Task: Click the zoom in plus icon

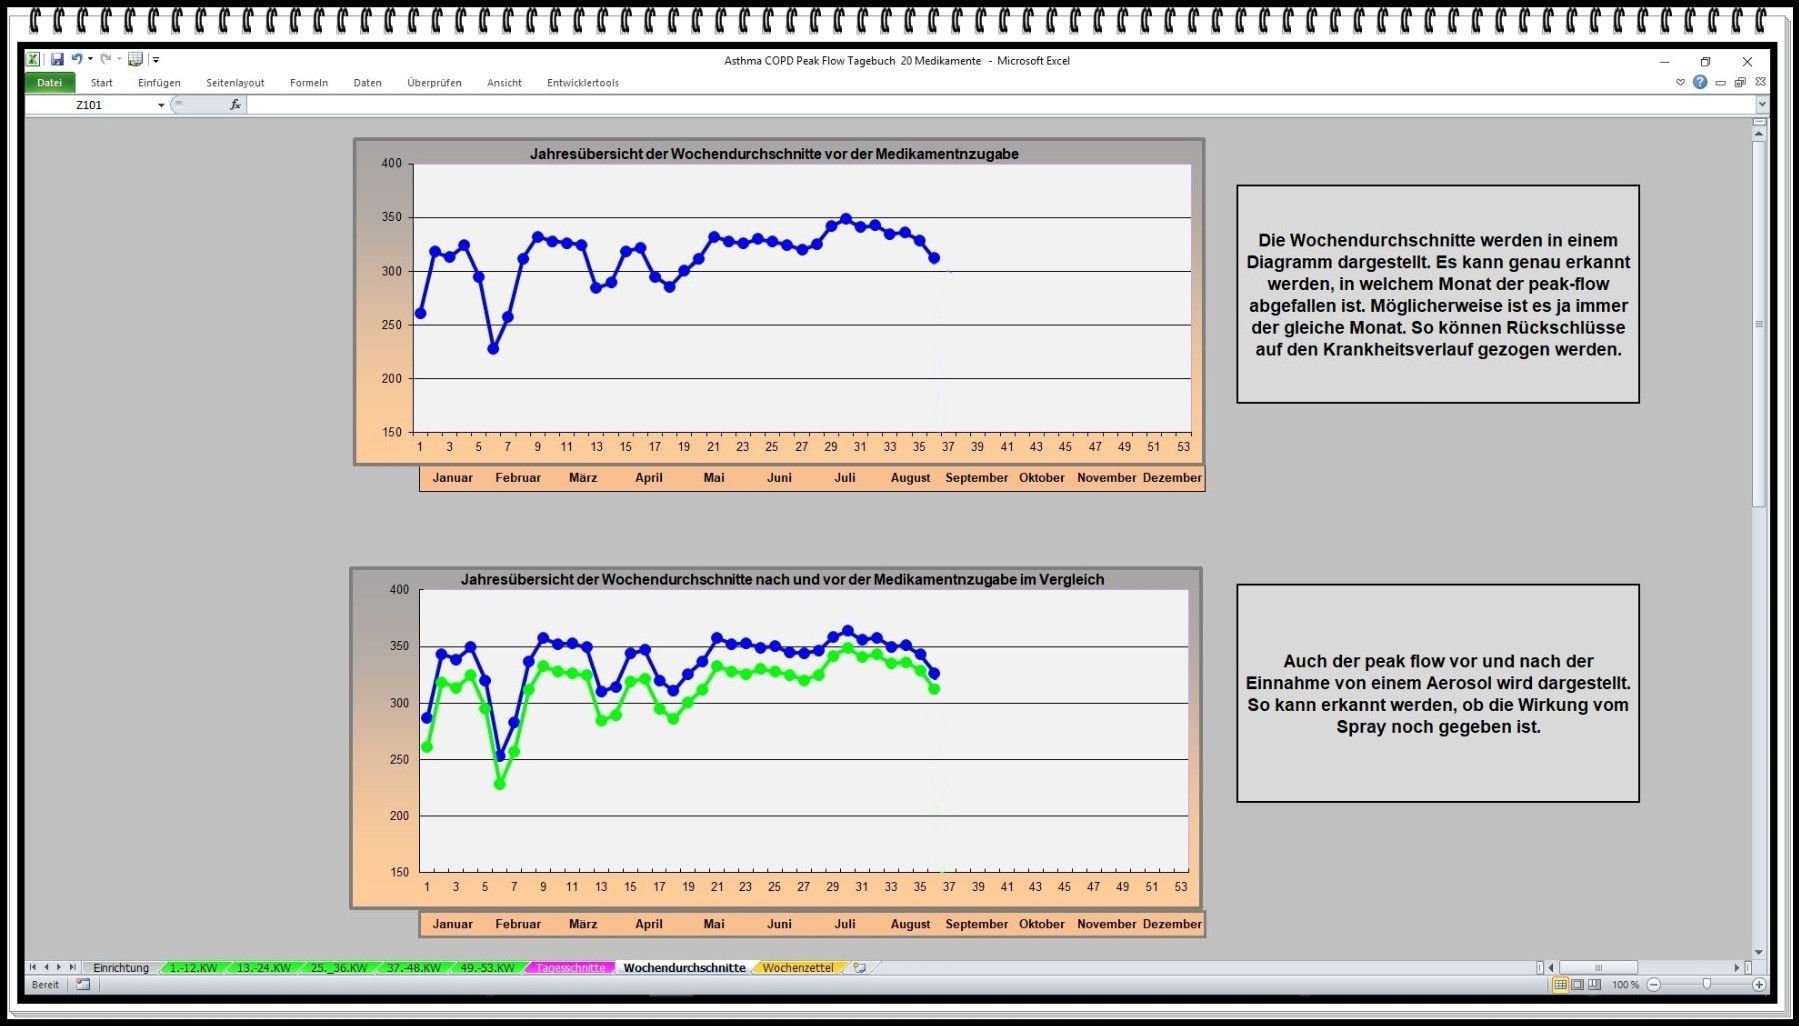Action: click(x=1759, y=985)
